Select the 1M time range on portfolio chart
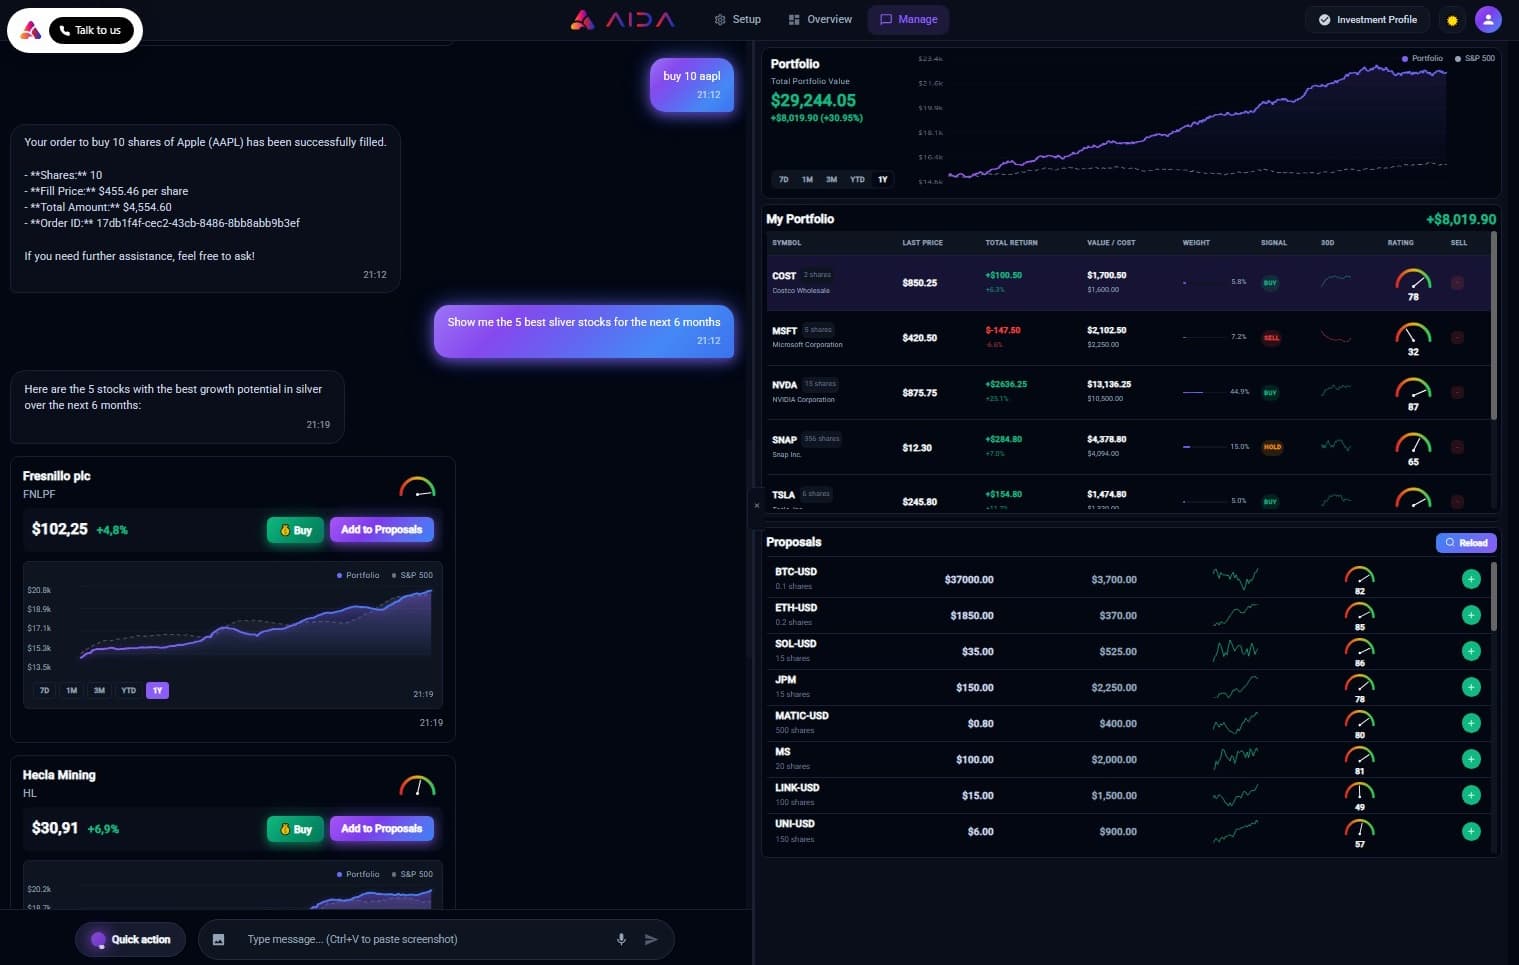This screenshot has height=965, width=1519. click(x=807, y=179)
